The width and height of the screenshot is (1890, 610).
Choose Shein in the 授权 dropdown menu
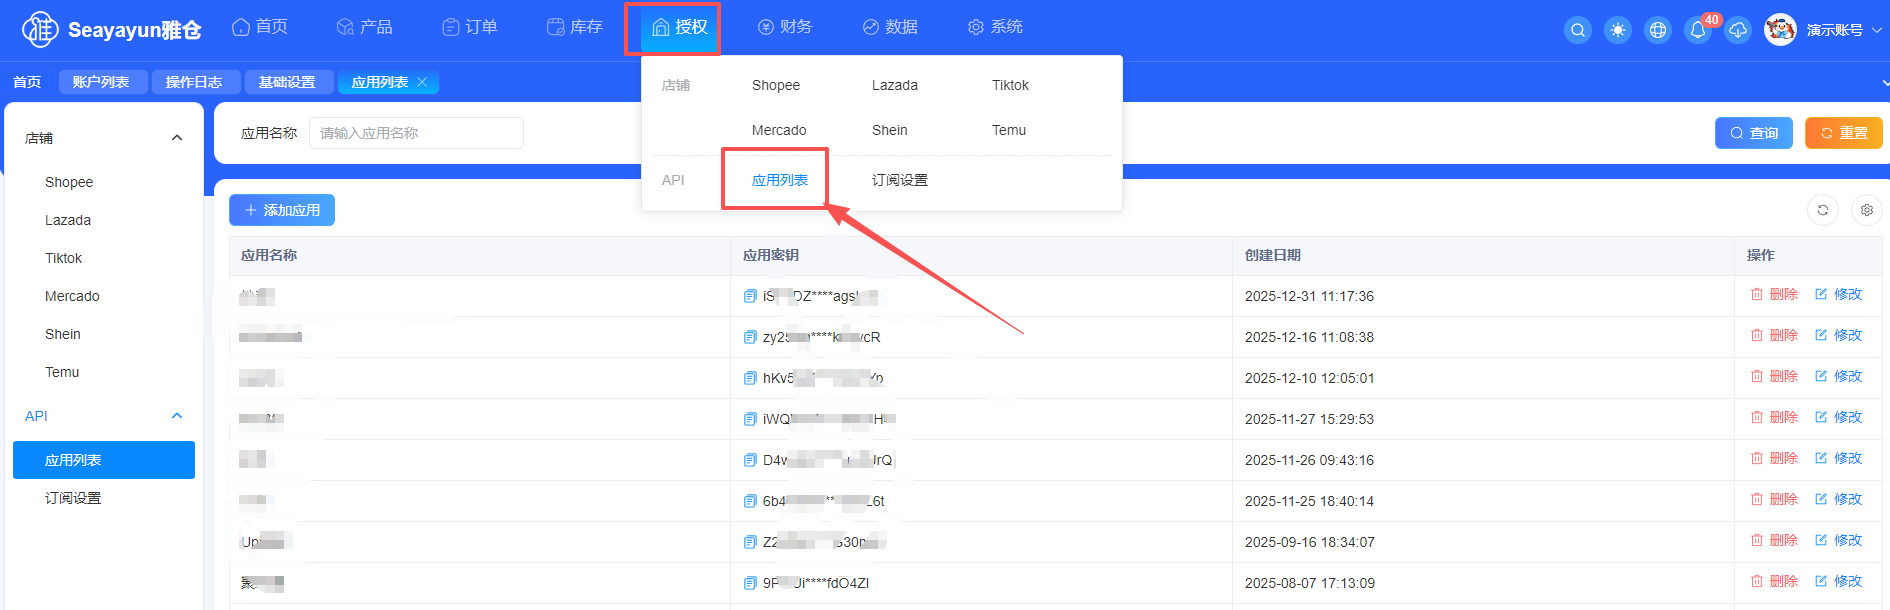tap(890, 130)
